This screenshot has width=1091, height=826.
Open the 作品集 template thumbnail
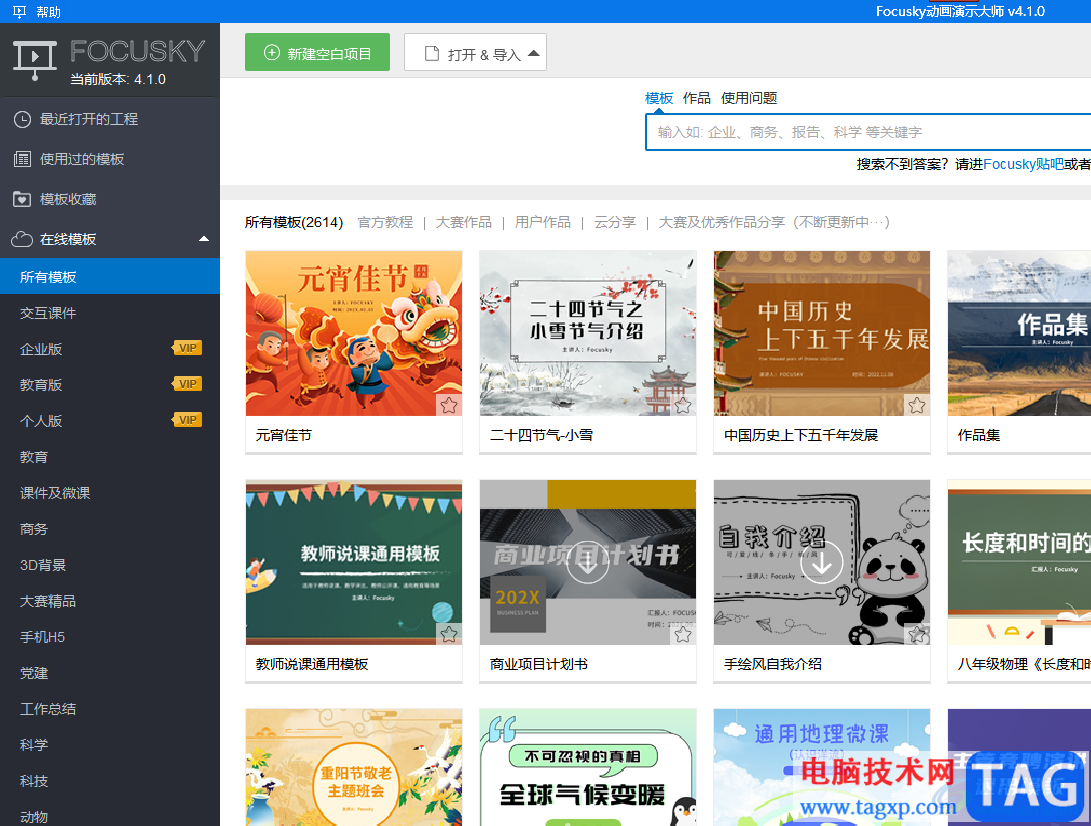click(x=1019, y=333)
